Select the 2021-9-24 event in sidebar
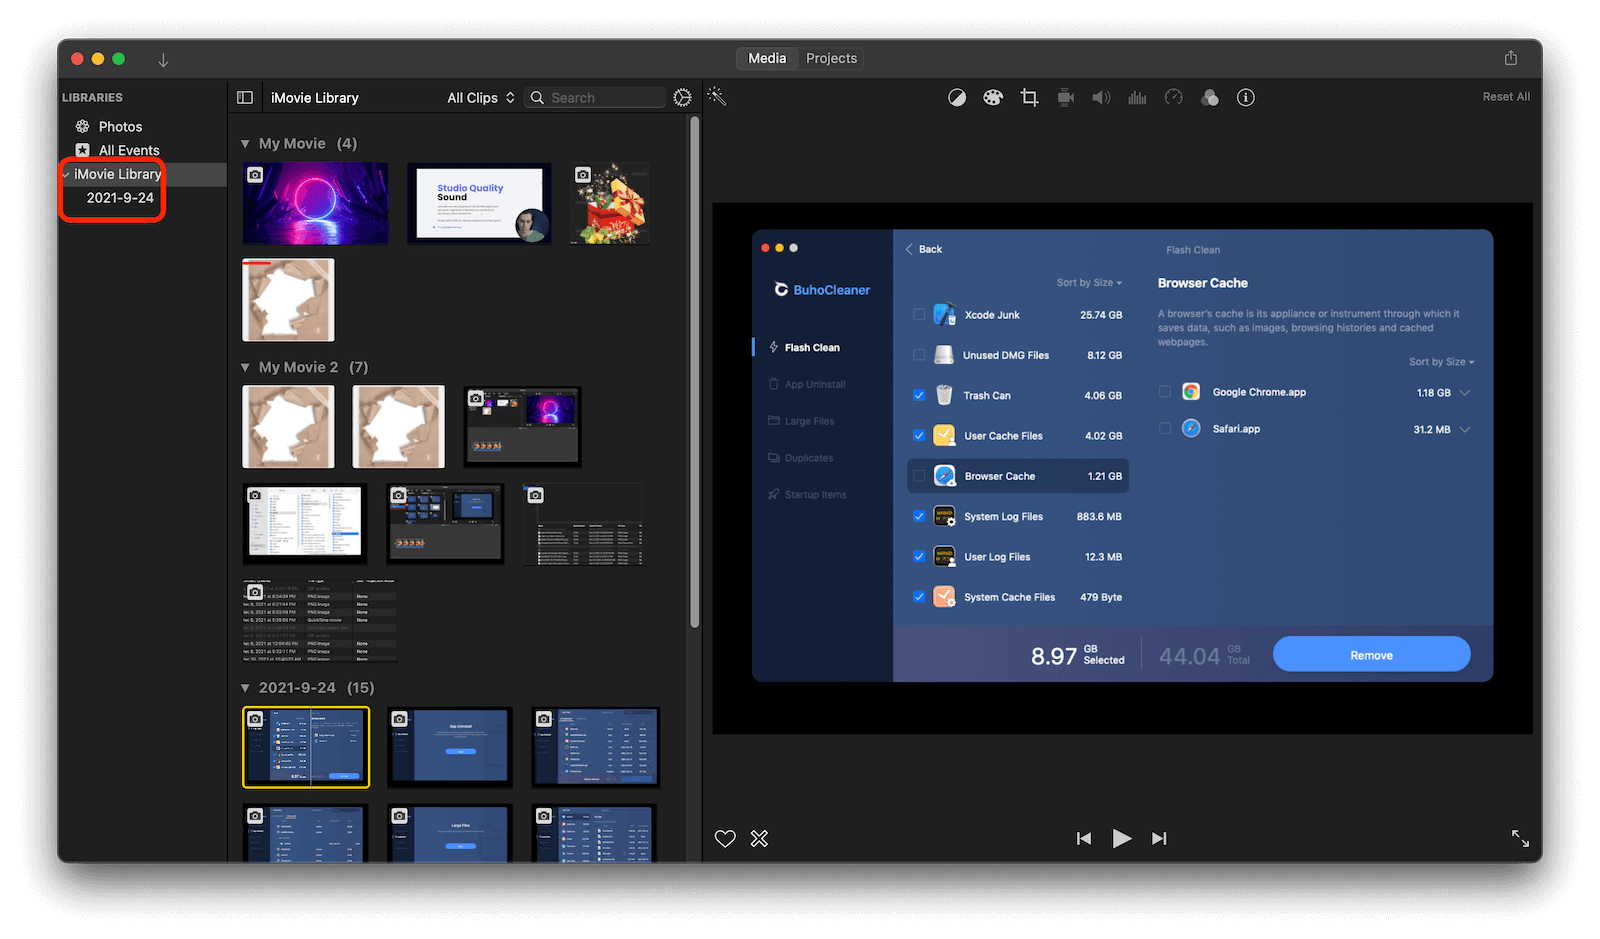Viewport: 1600px width, 939px height. click(120, 198)
